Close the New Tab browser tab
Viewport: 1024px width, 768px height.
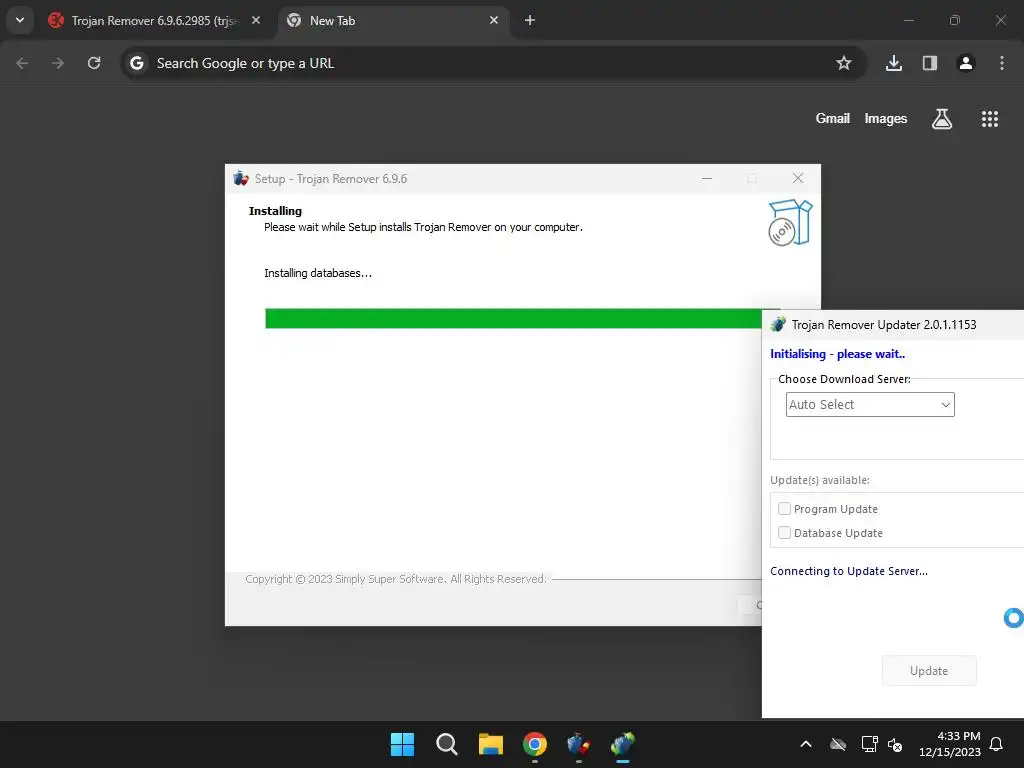494,20
